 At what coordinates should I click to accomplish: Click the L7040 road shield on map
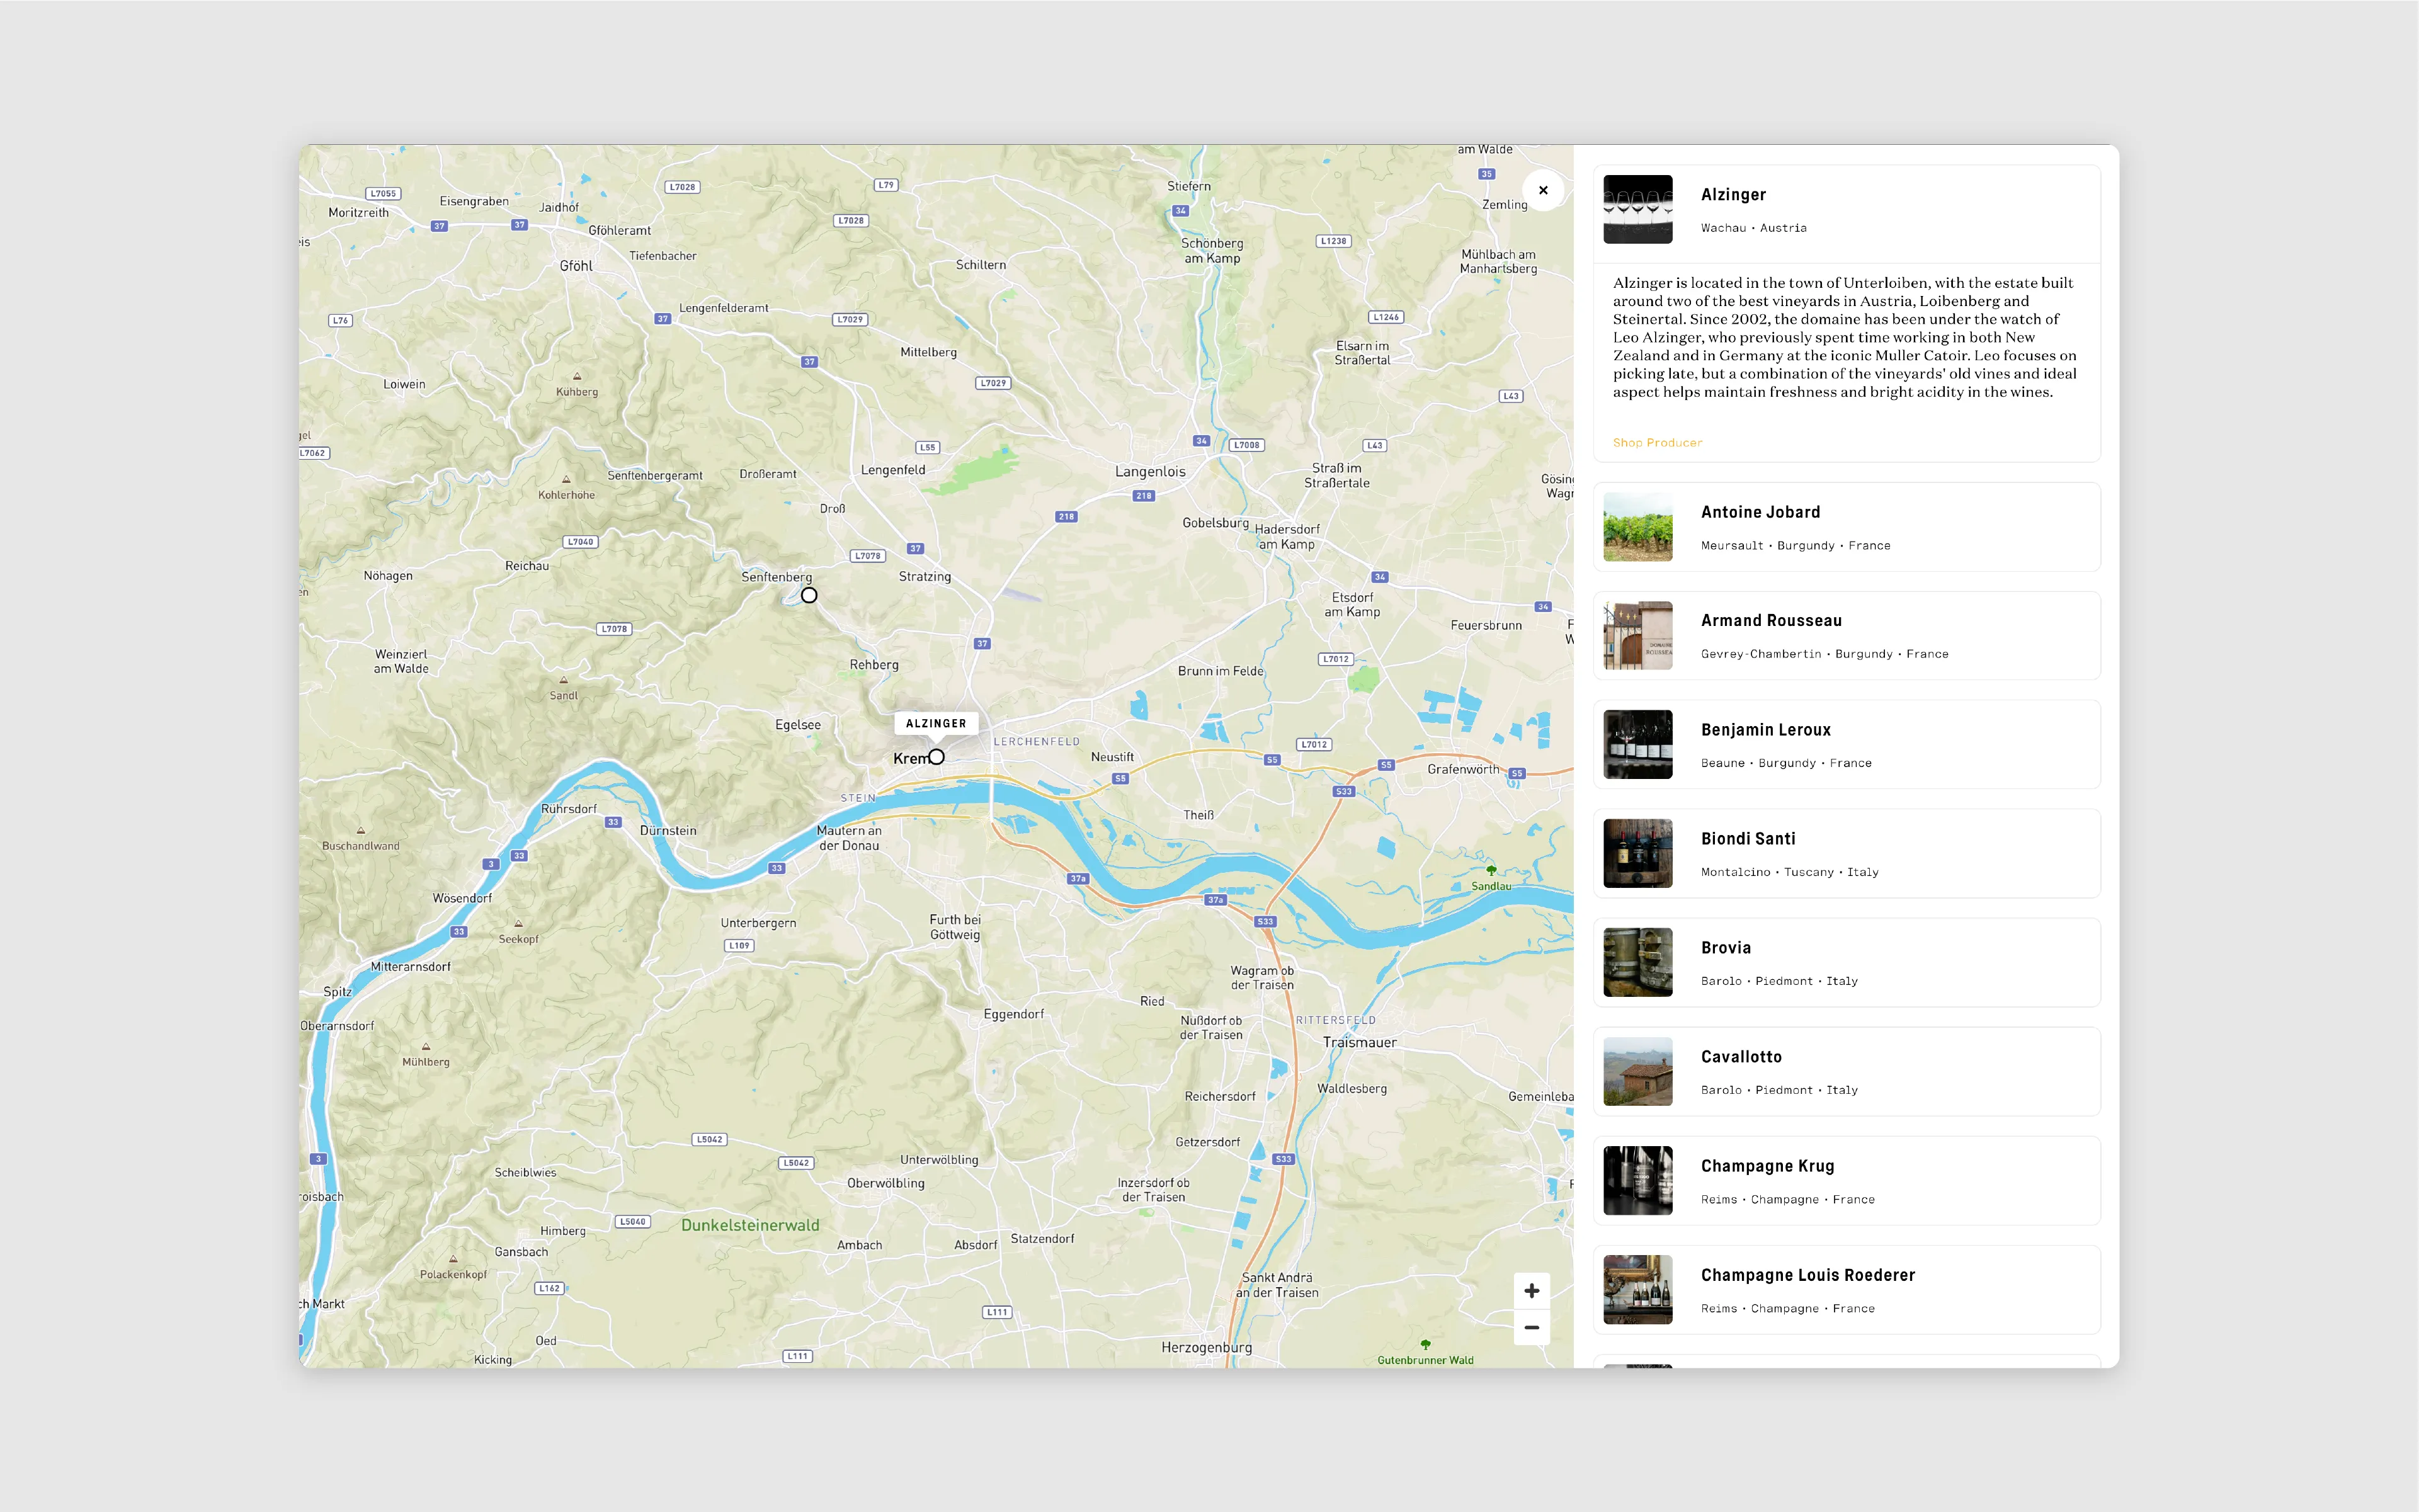tap(580, 542)
